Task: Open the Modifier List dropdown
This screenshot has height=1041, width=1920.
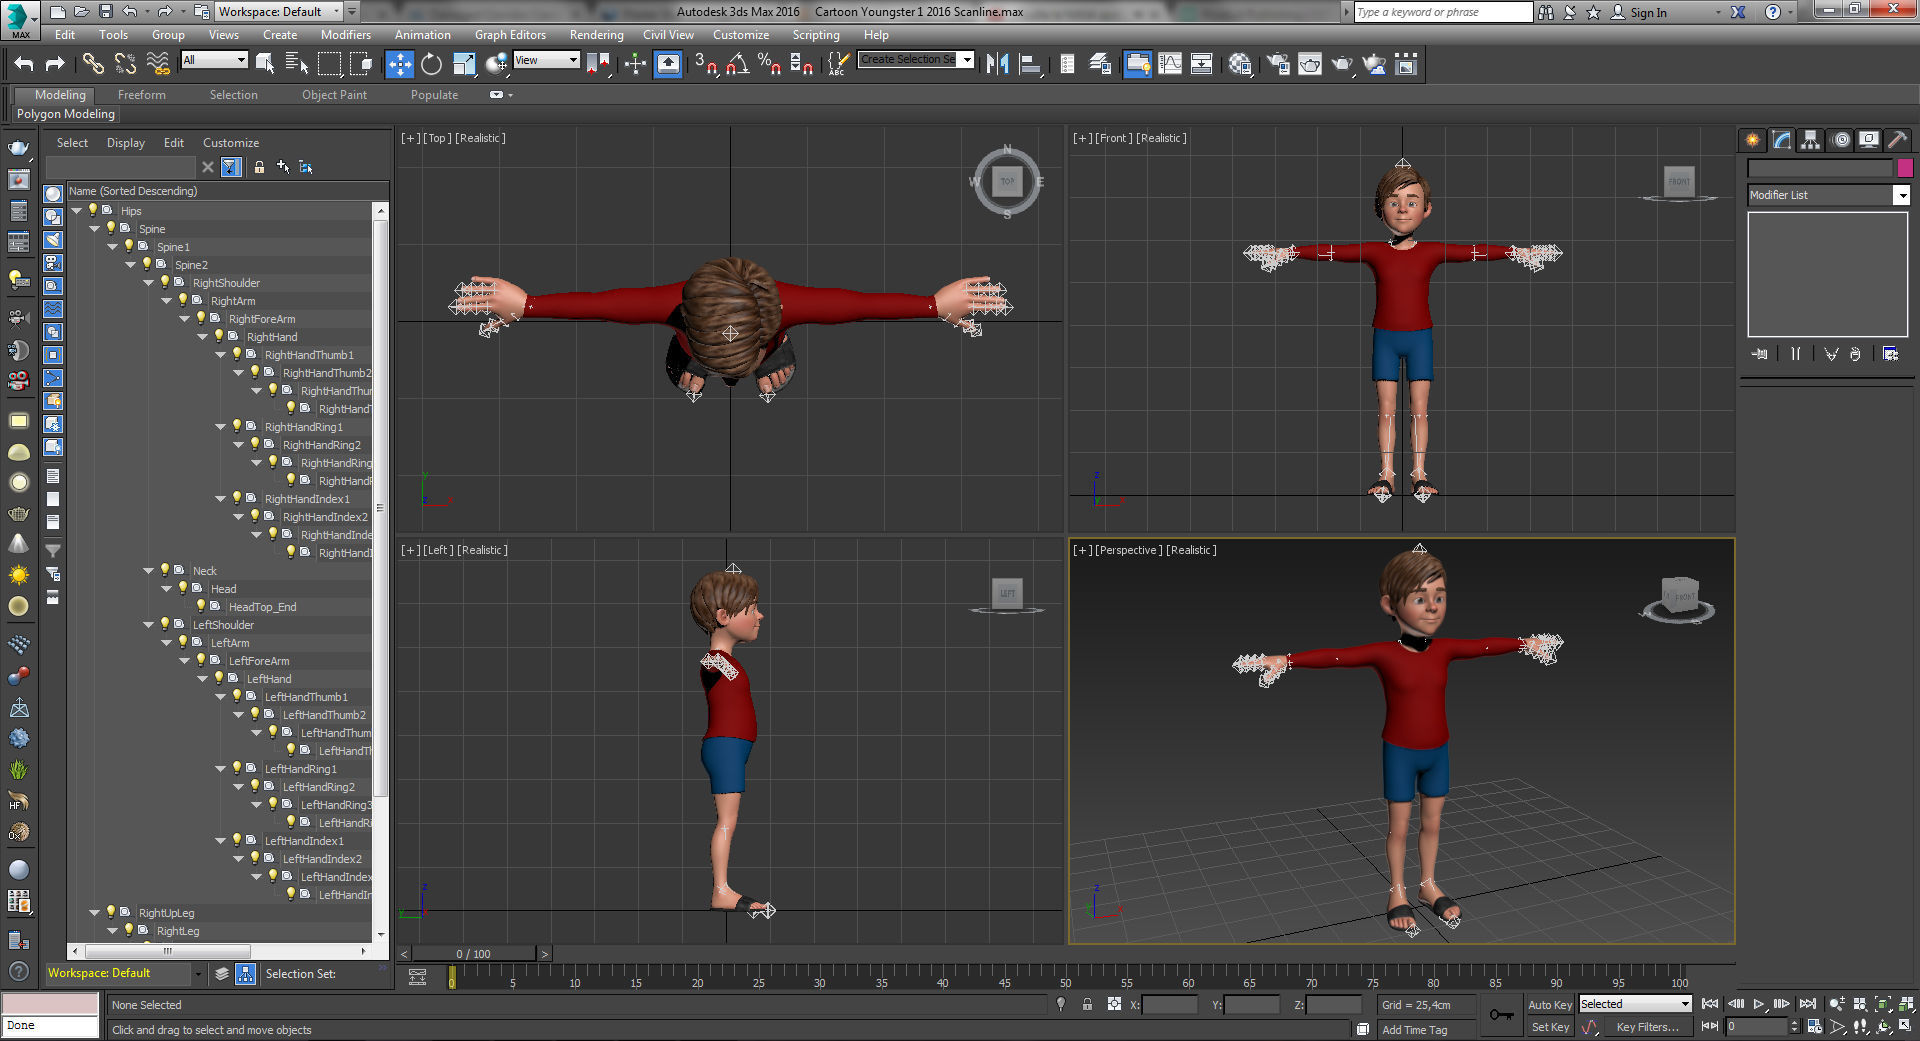Action: (1828, 195)
